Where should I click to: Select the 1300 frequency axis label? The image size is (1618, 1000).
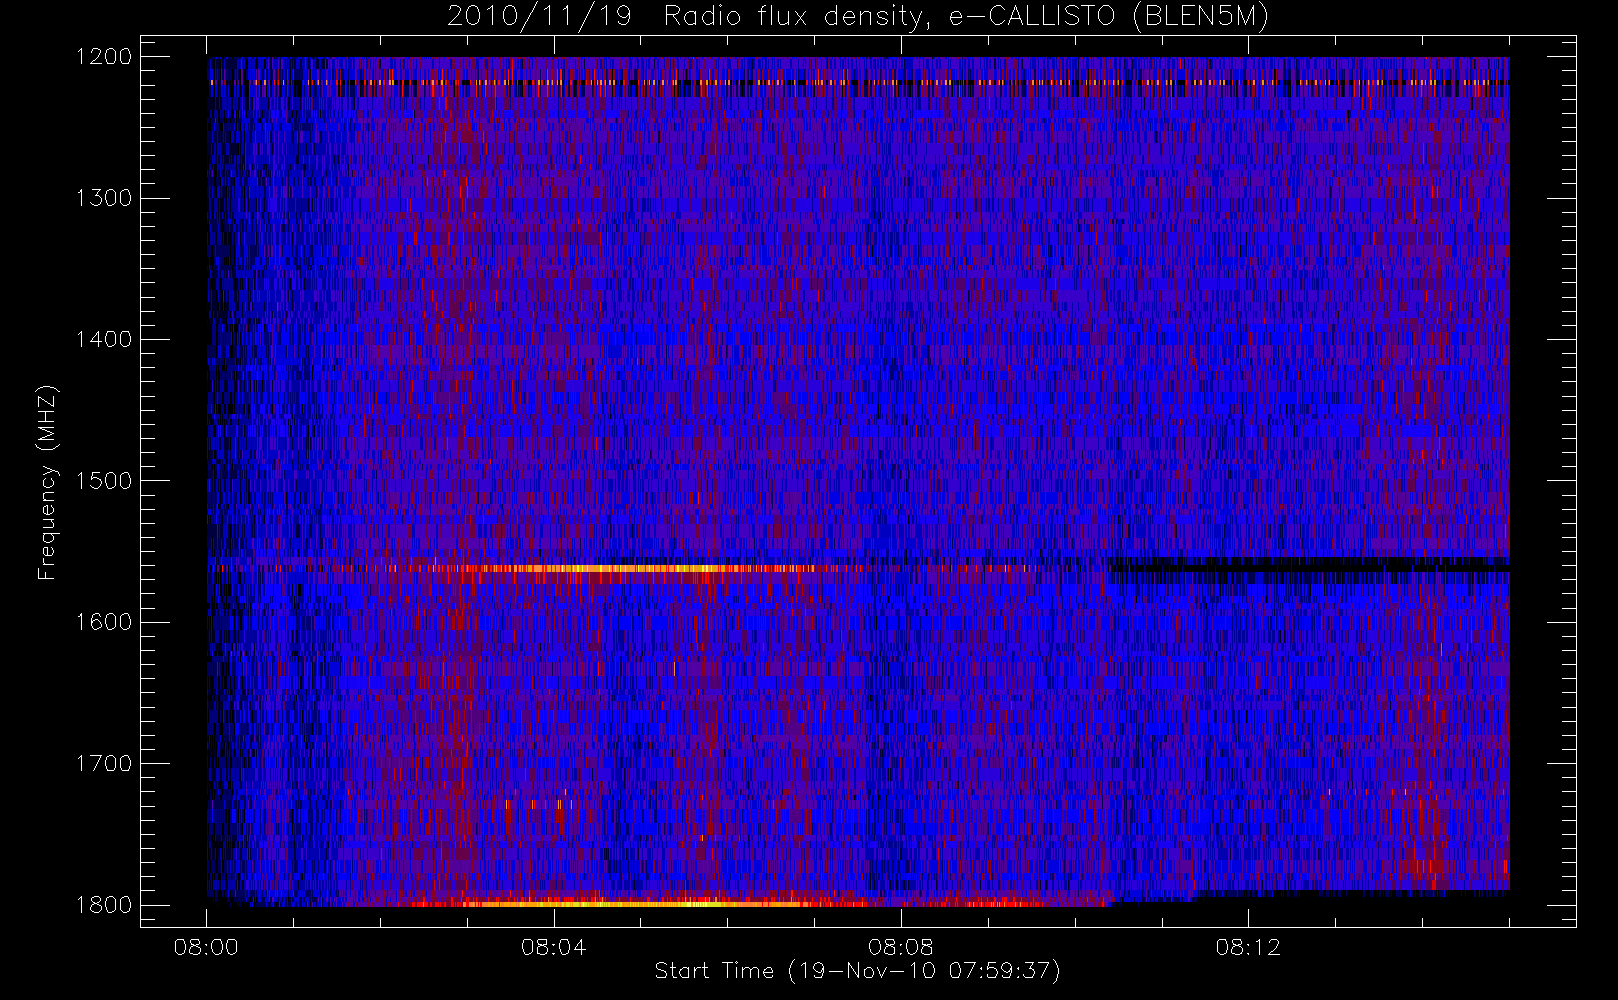[104, 198]
